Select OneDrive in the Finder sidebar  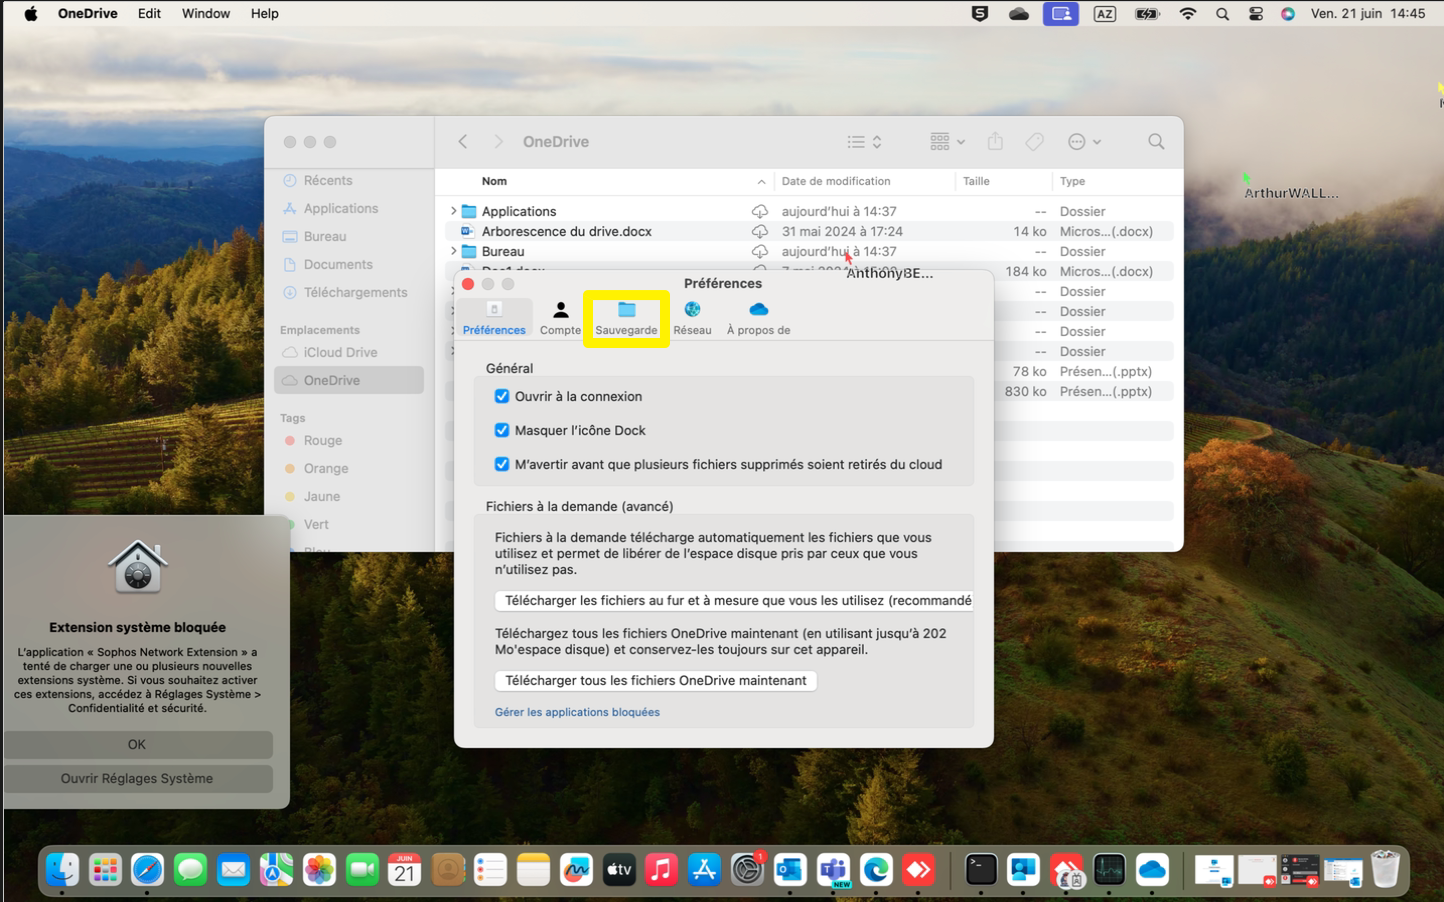point(349,380)
